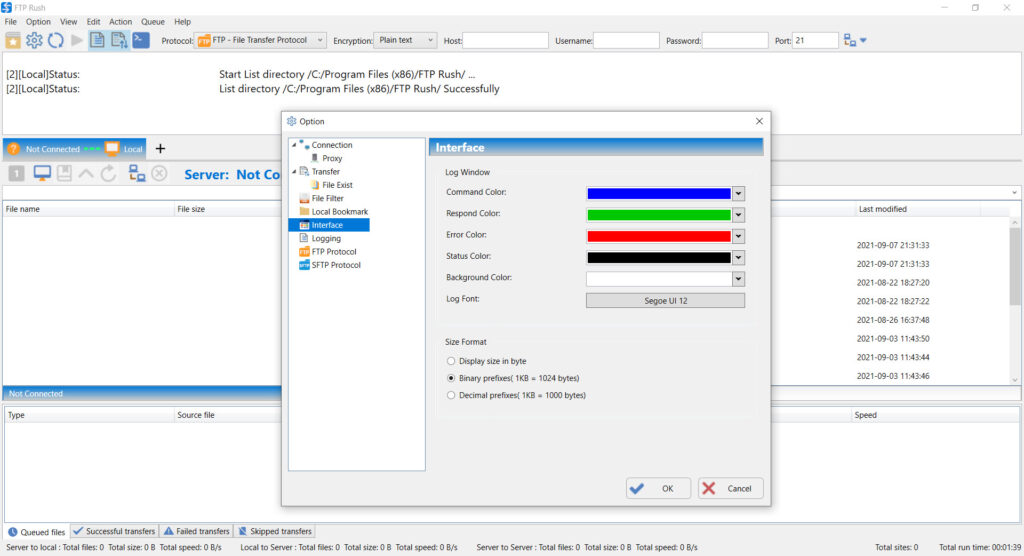1024x556 pixels.
Task: Click the Port field showing 21
Action: point(814,41)
